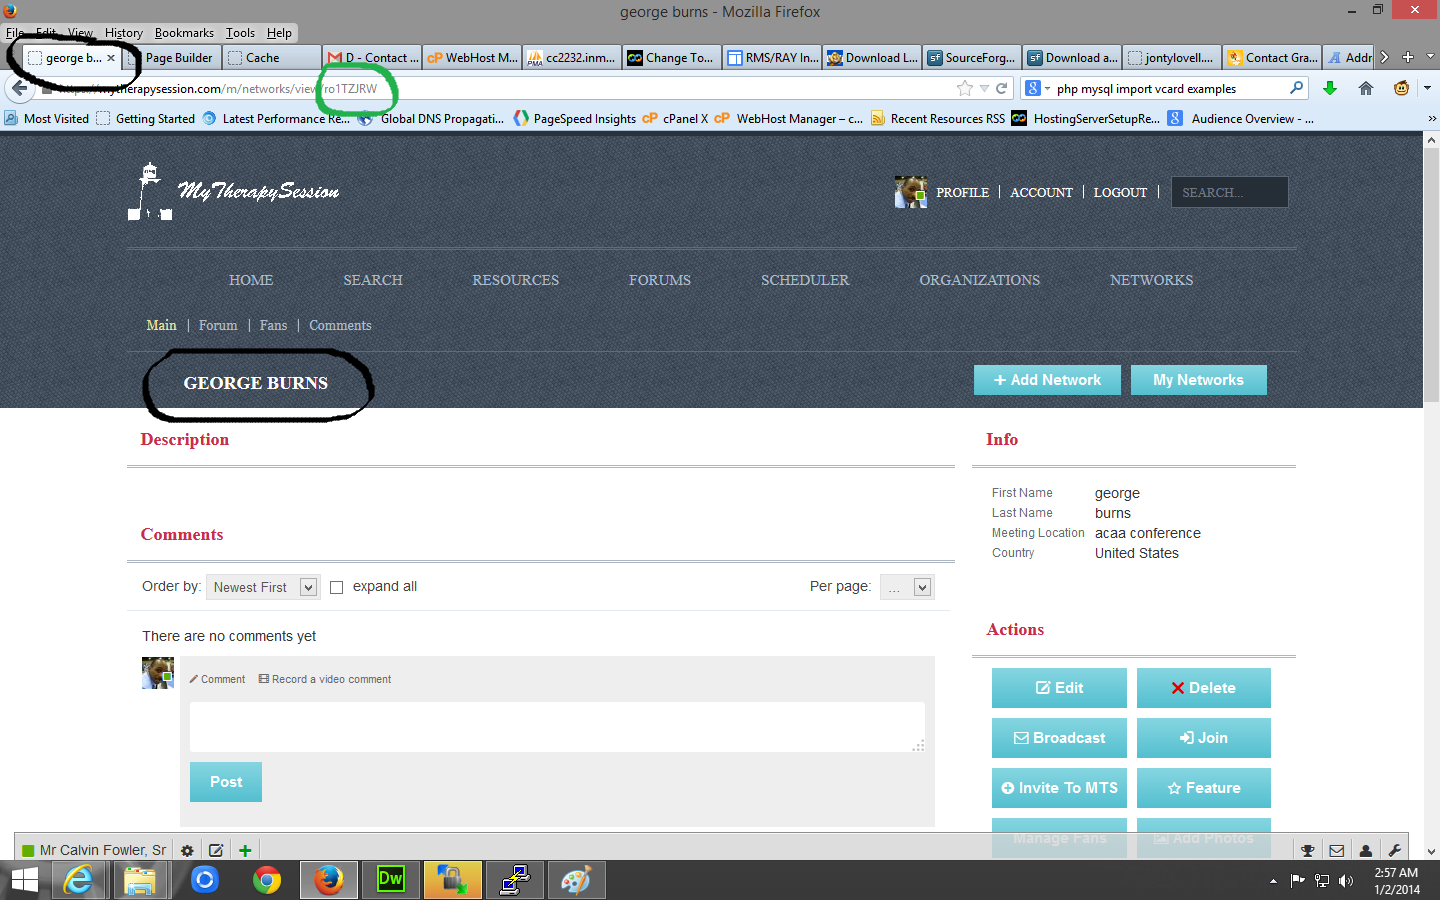This screenshot has height=900, width=1440.
Task: Click the Join button
Action: pyautogui.click(x=1203, y=738)
